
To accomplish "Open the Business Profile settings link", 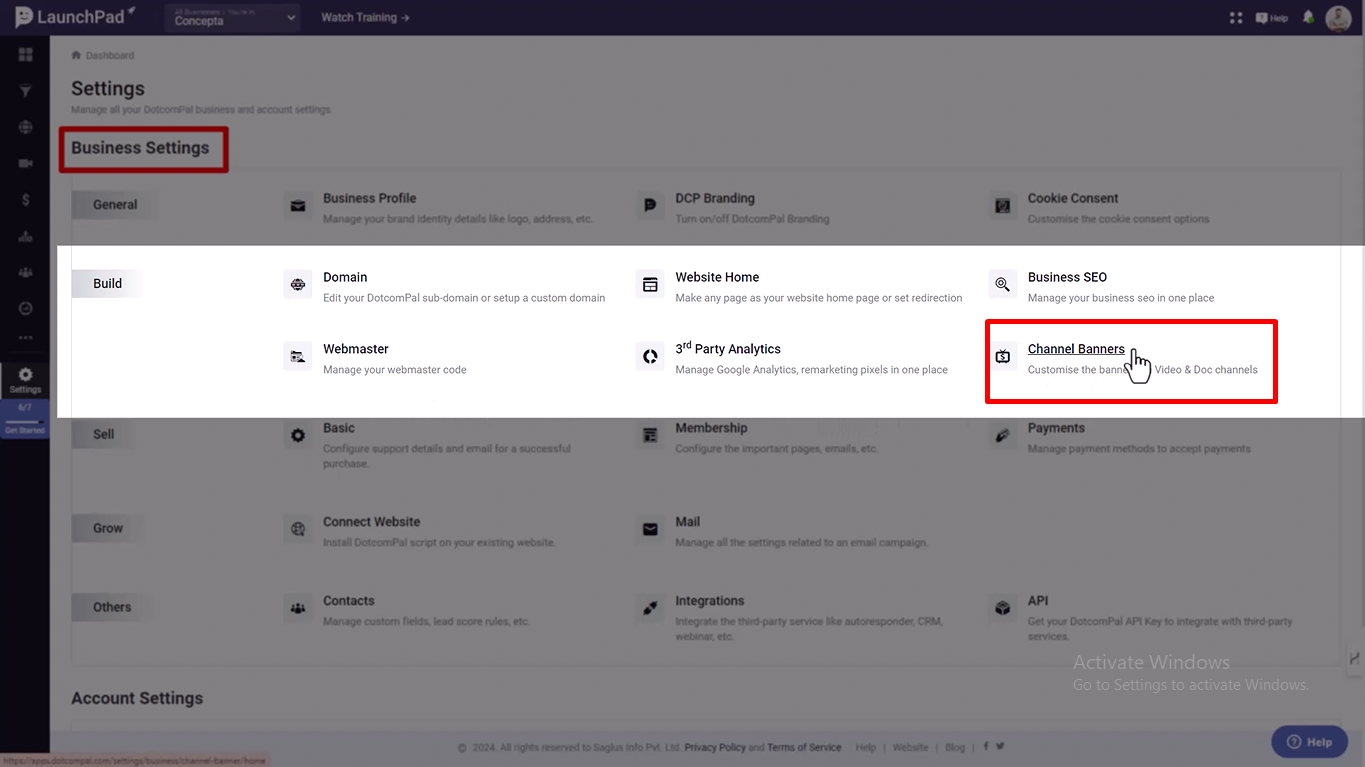I will (x=369, y=198).
